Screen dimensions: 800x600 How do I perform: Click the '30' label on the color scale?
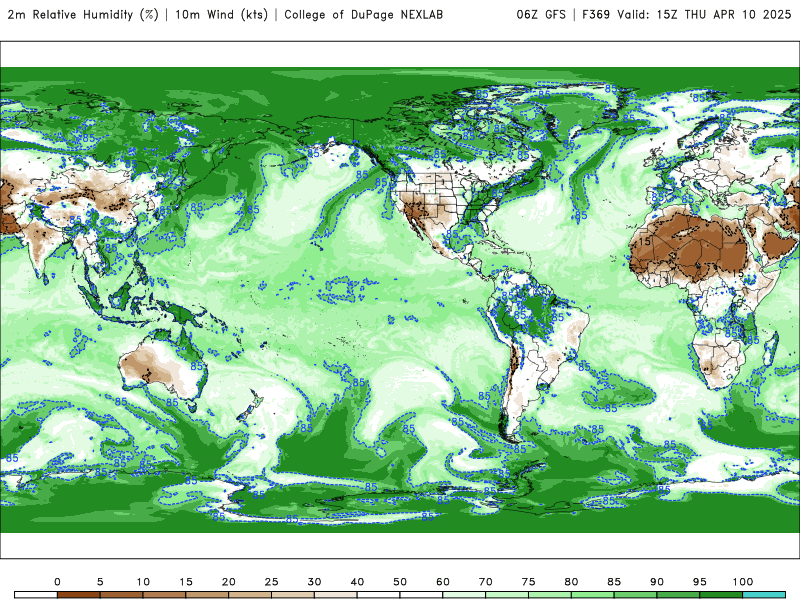[314, 582]
